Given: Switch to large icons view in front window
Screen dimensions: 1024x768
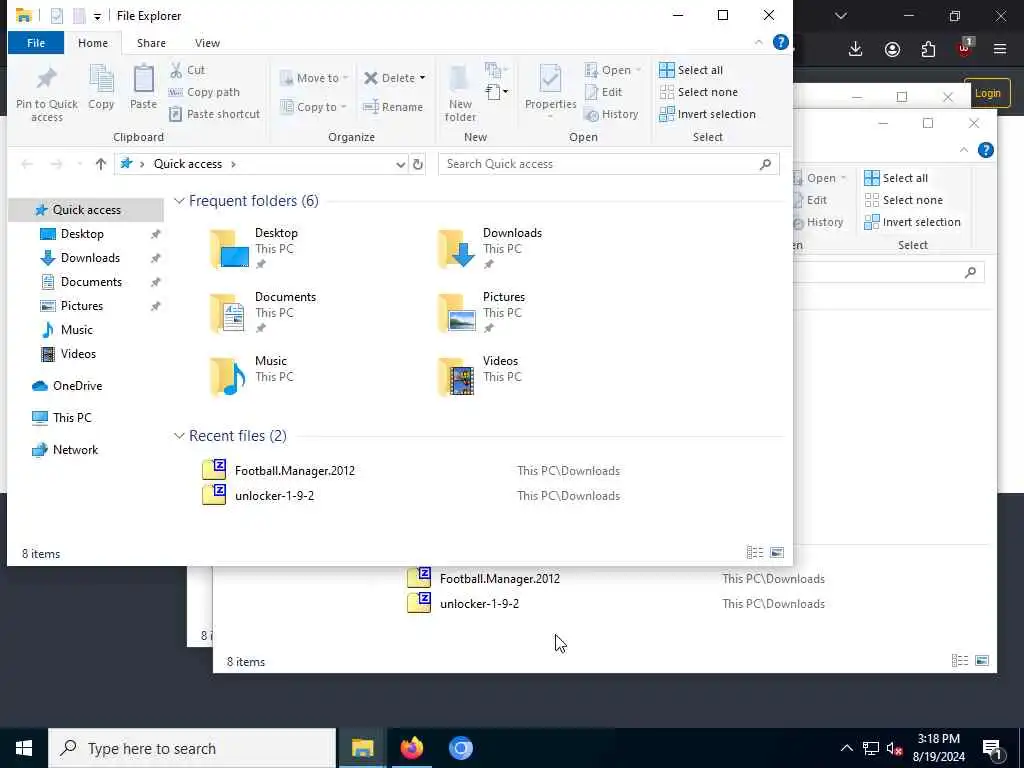Looking at the screenshot, I should click(776, 553).
